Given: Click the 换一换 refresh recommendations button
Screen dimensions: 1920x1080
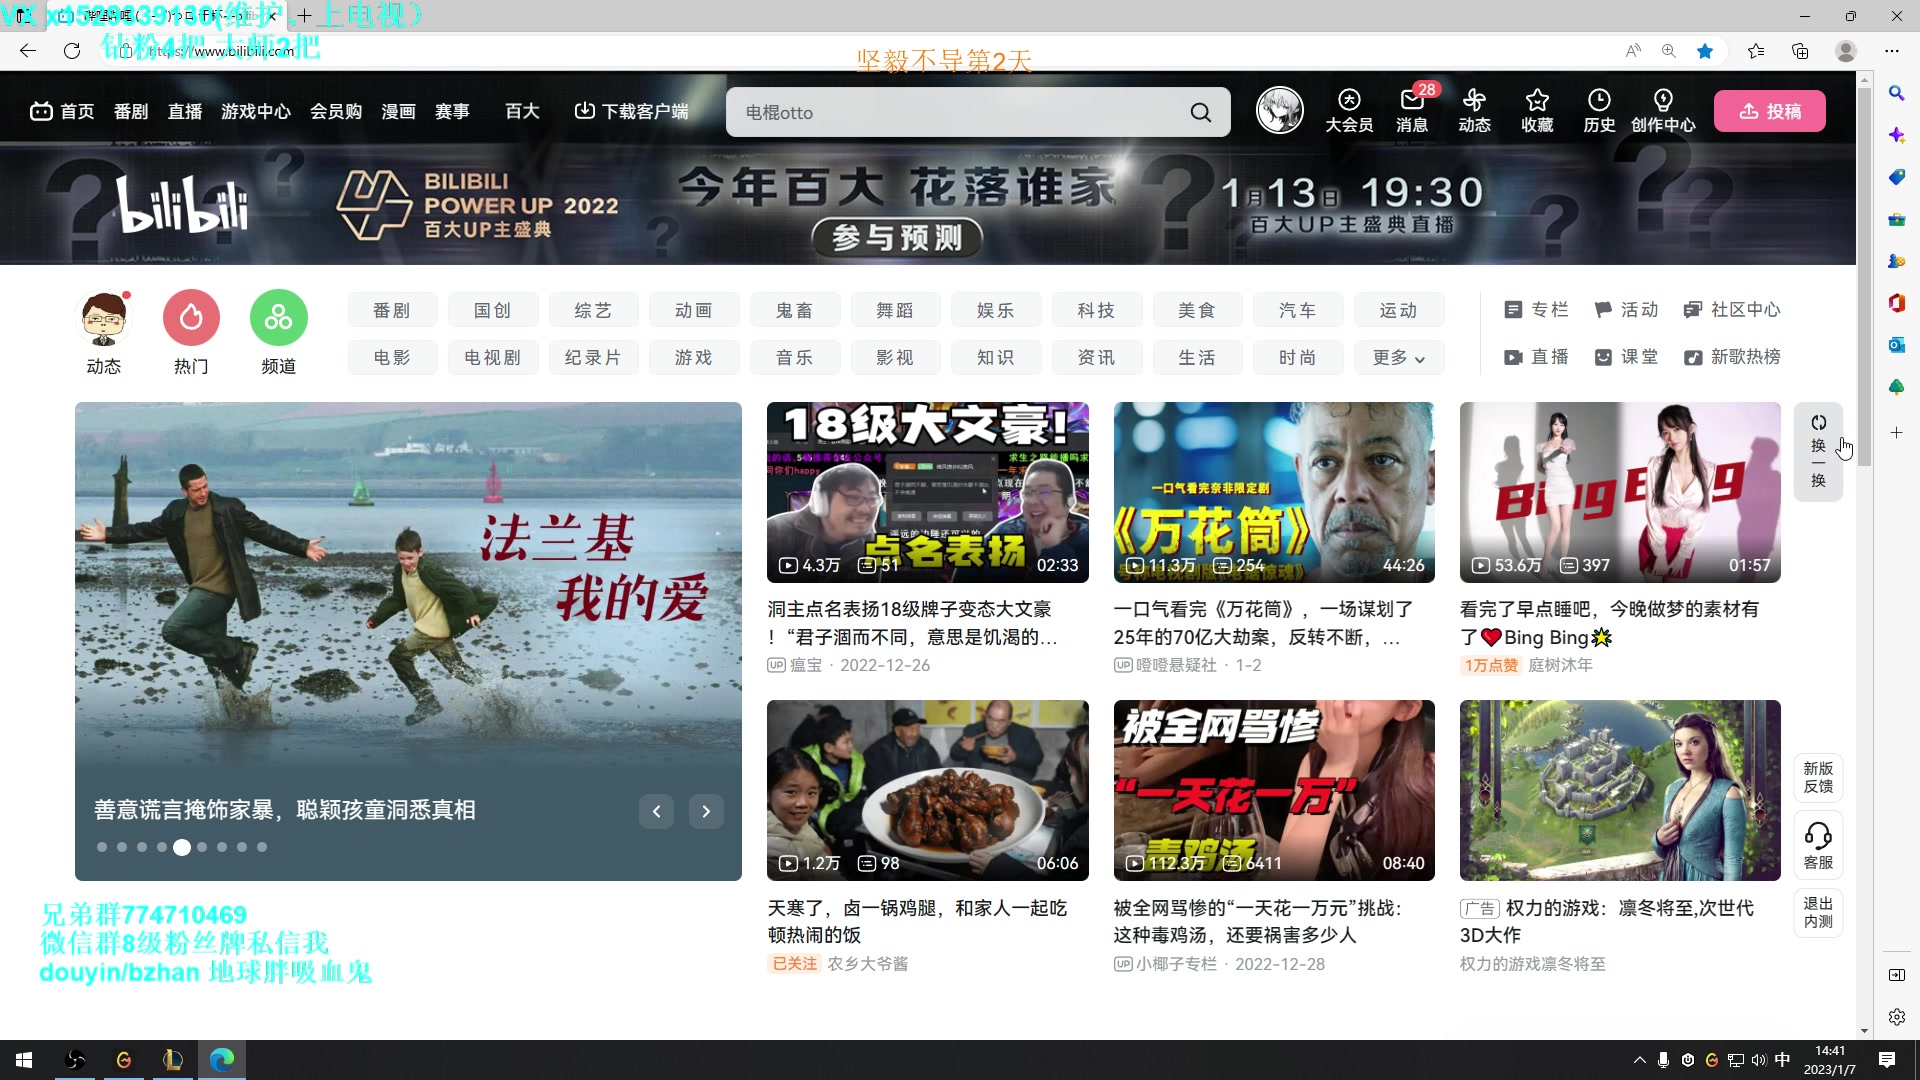Looking at the screenshot, I should click(1818, 452).
